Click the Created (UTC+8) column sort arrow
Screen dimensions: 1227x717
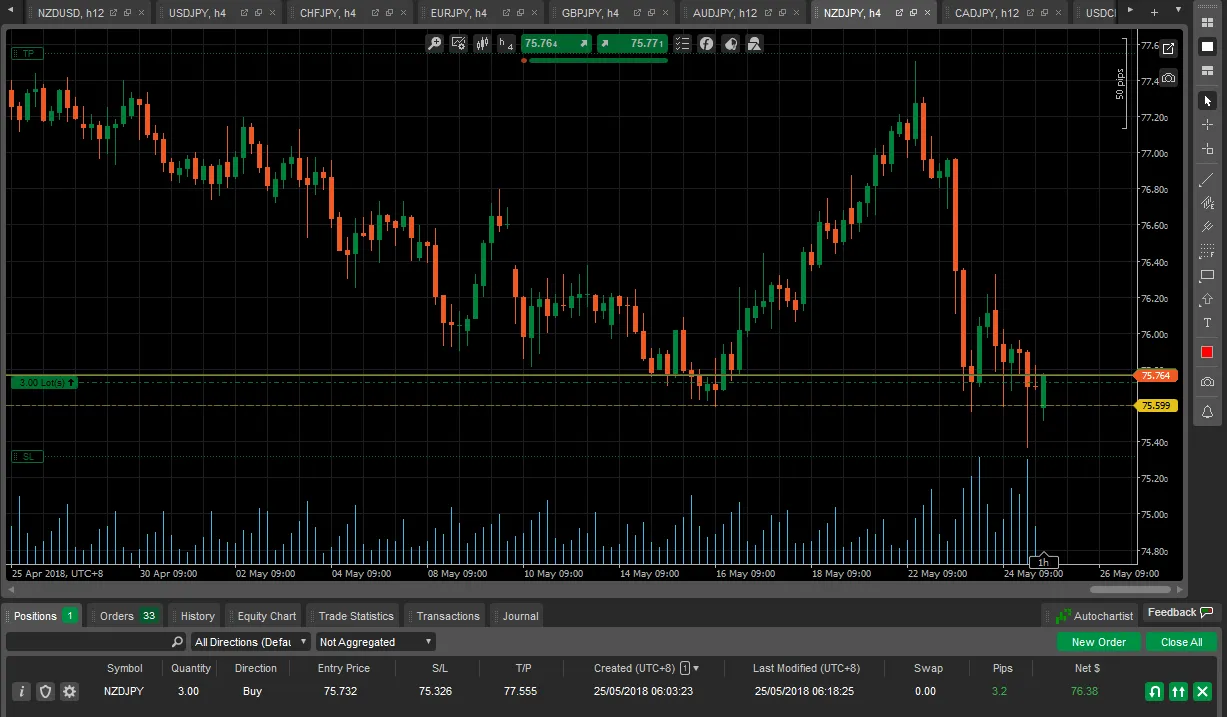click(697, 668)
